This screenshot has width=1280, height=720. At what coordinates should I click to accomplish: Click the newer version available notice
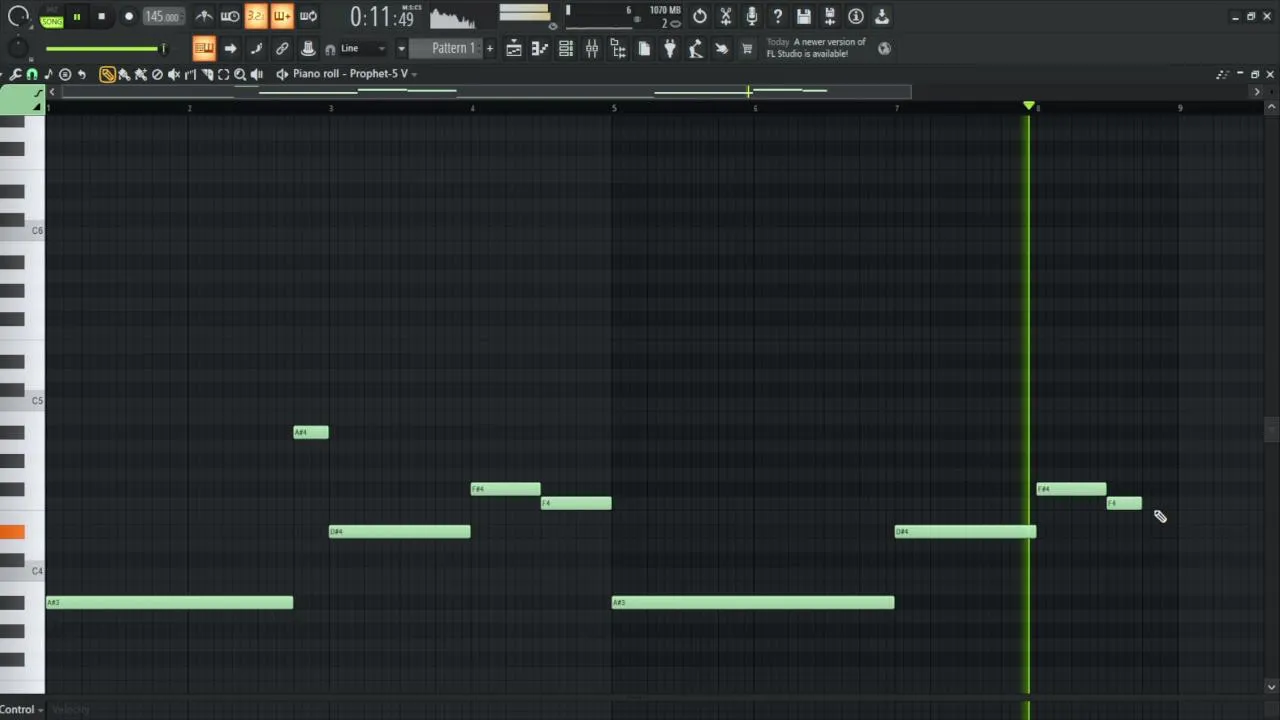coord(816,48)
